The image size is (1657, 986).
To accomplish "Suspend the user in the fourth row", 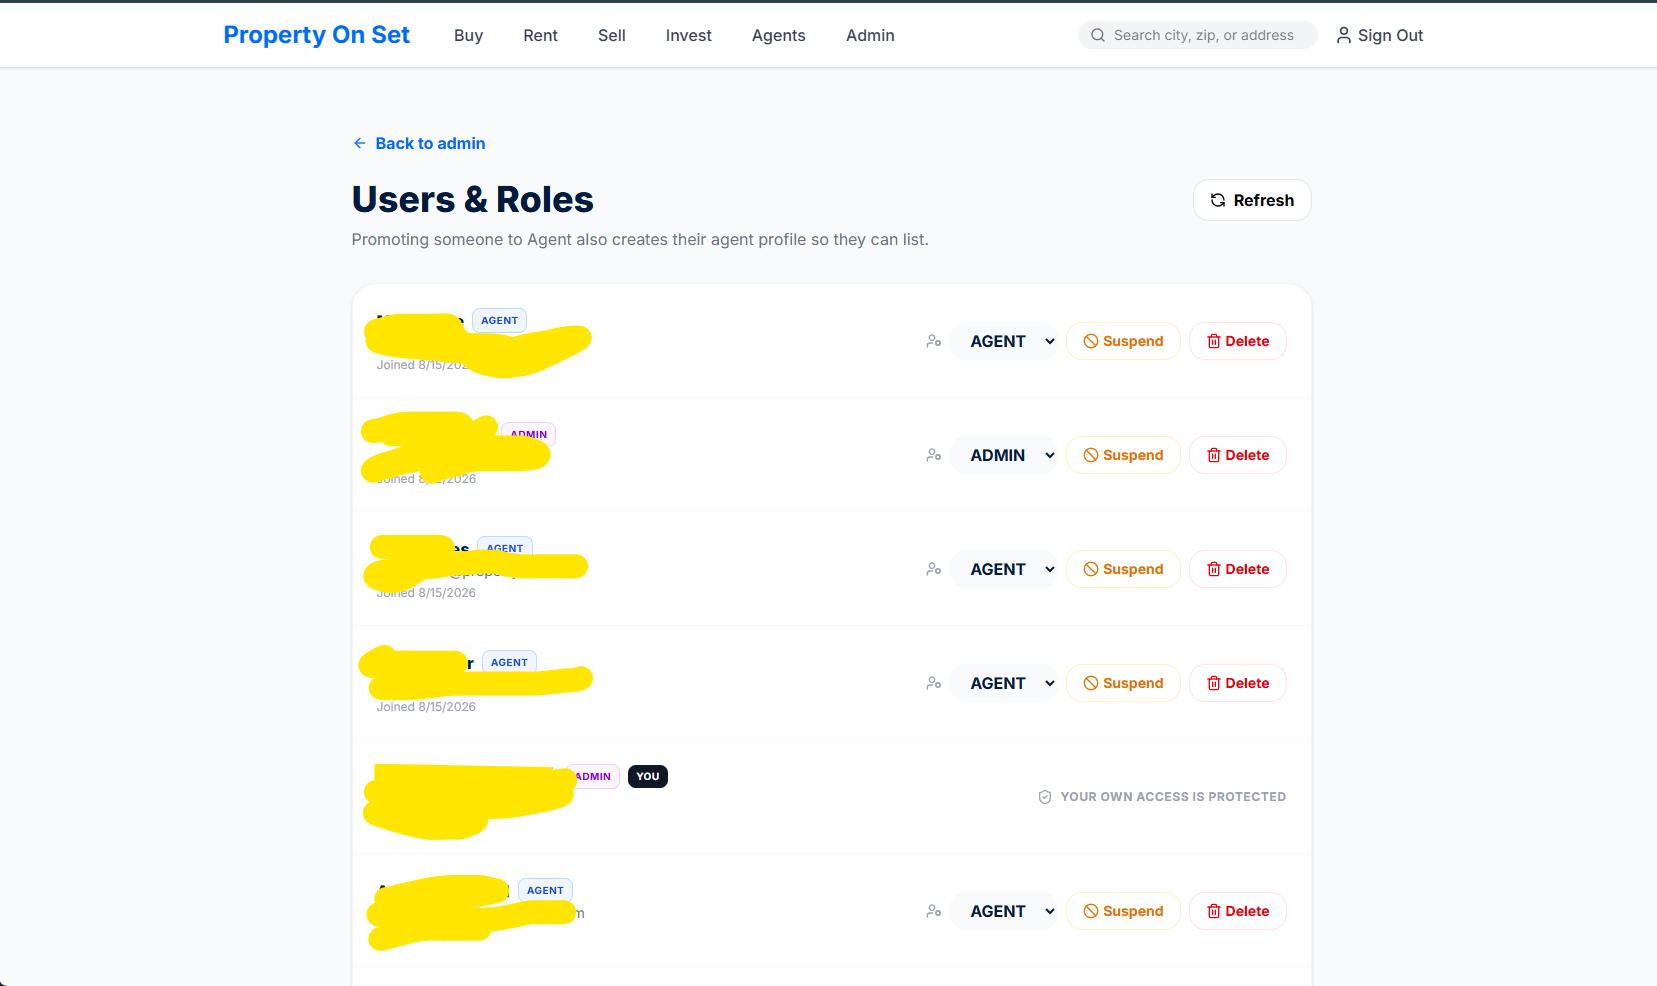I will (x=1123, y=683).
